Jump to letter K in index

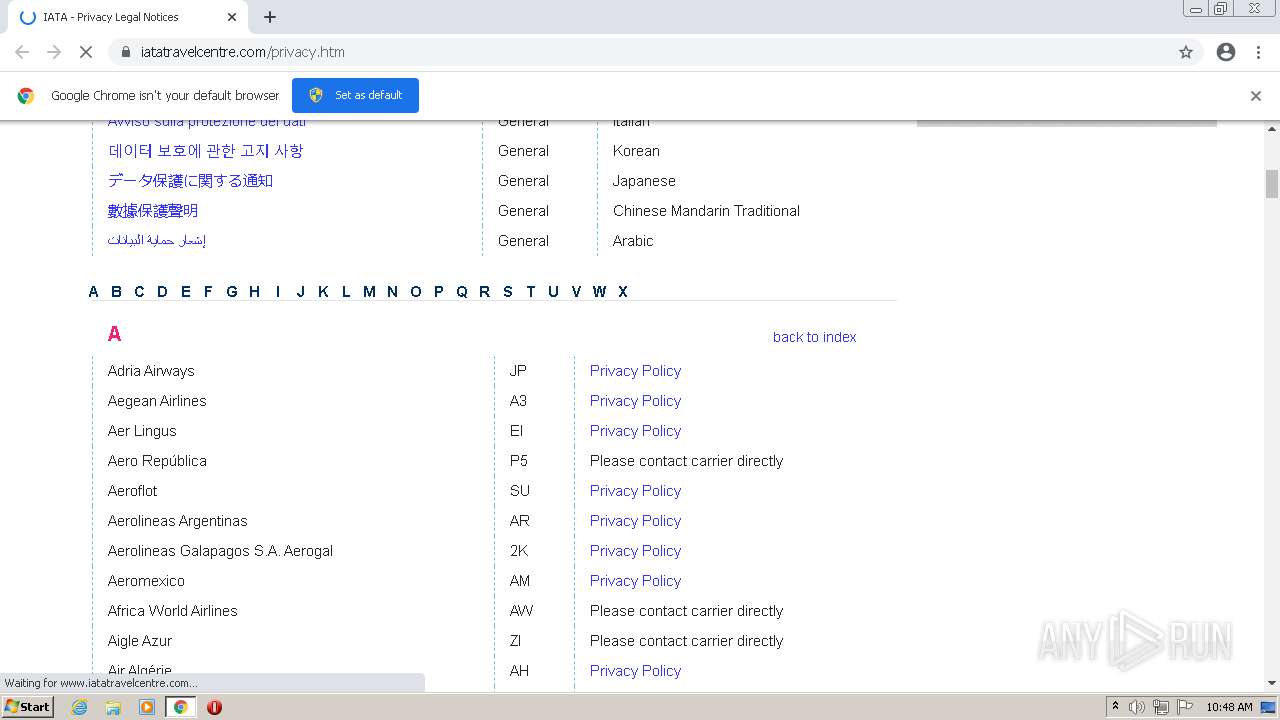[x=323, y=292]
